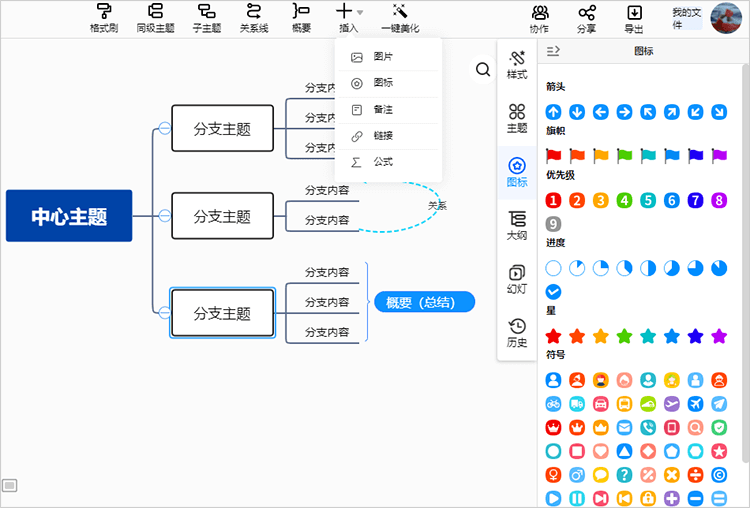750x508 pixels.
Task: Click the icon panel vertical scrollbar
Action: click(x=746, y=263)
